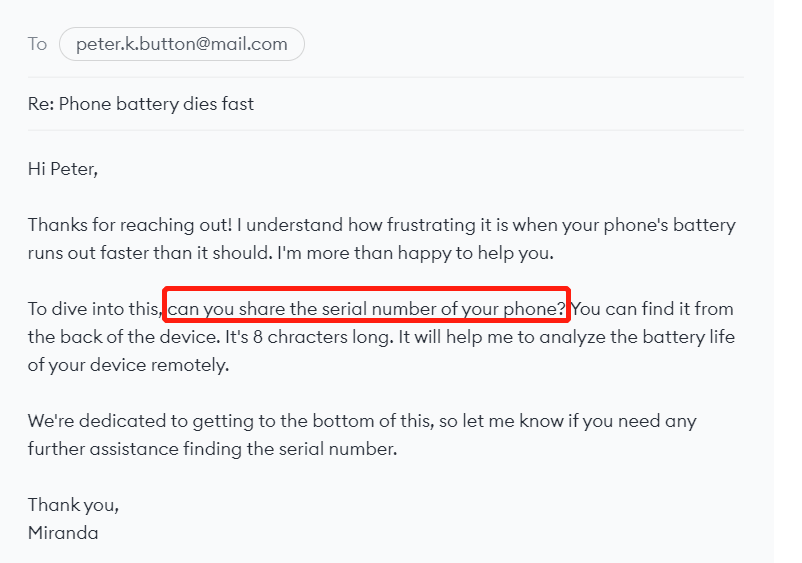
Task: Click the highlighted serial number question sentence
Action: point(366,309)
